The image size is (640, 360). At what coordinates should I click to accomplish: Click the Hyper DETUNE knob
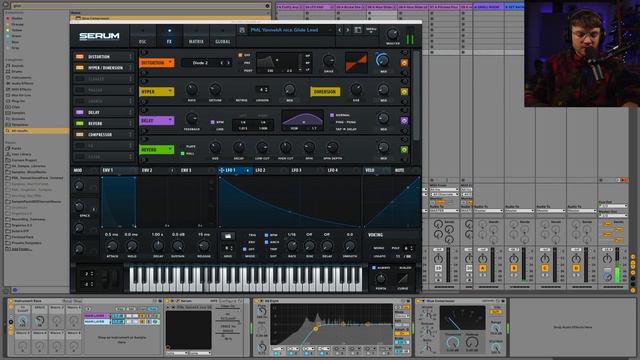[x=215, y=89]
